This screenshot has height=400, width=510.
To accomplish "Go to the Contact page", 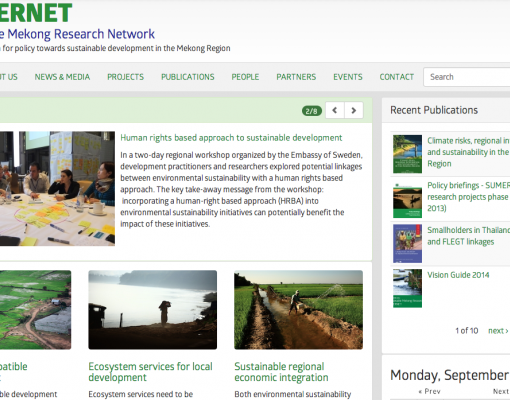I will click(x=397, y=77).
